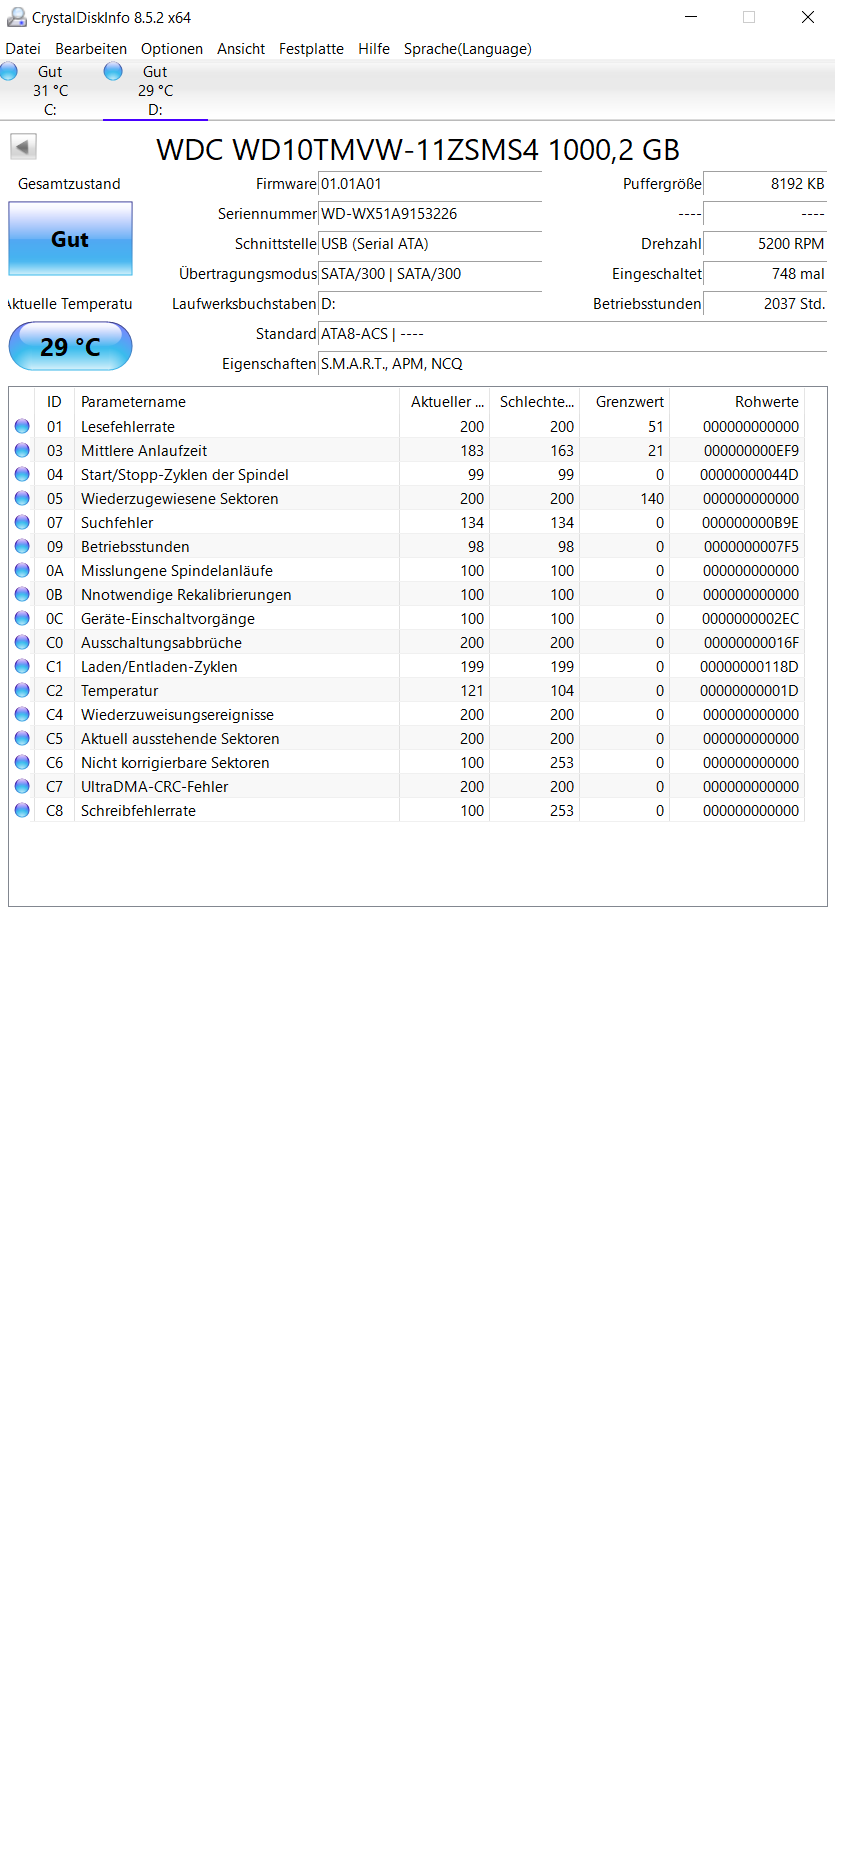Click raw value 00000000118D
Image resolution: width=854 pixels, height=1850 pixels.
pyautogui.click(x=749, y=667)
